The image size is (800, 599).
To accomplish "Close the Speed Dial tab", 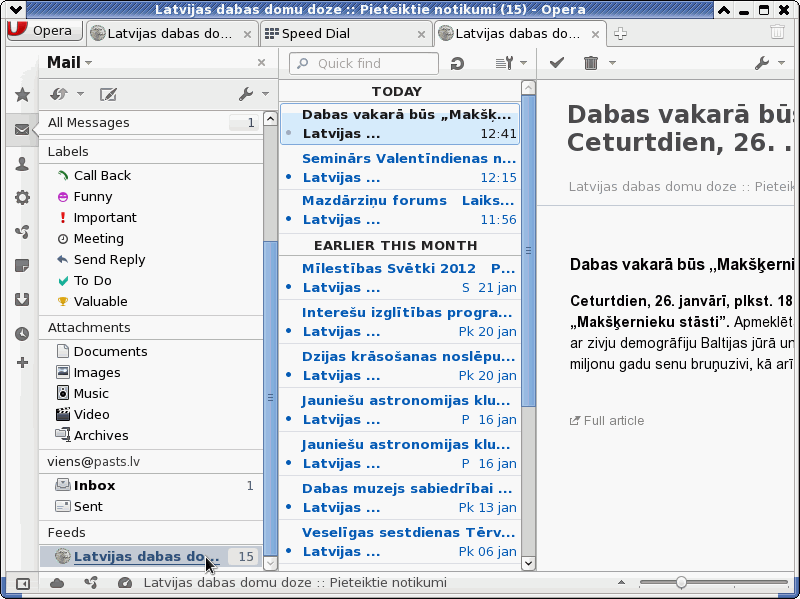I will click(x=421, y=34).
